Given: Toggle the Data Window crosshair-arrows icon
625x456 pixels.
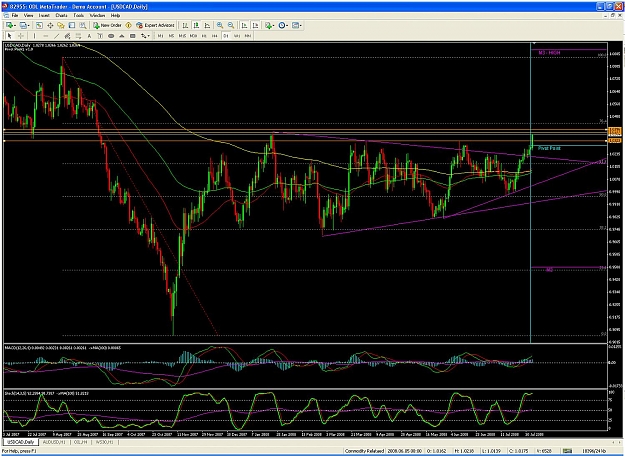Looking at the screenshot, I should pos(50,25).
